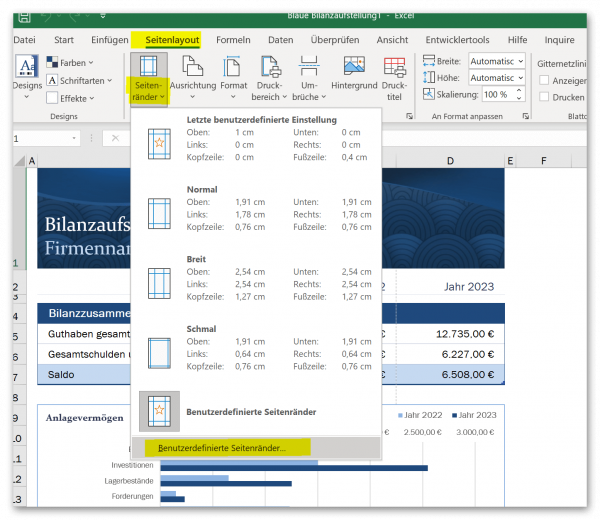Click the Höhe height icon
Viewport: 600px width, 520px height.
tap(429, 77)
